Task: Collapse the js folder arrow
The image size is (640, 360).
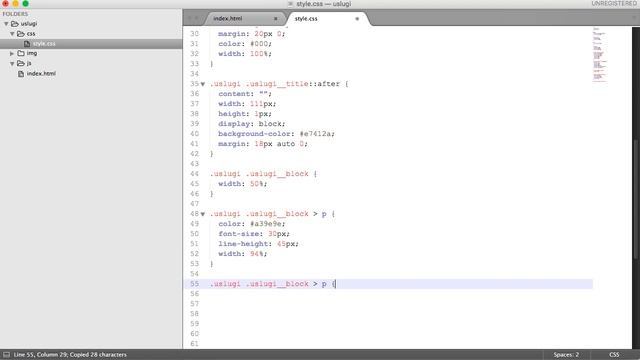Action: pyautogui.click(x=12, y=64)
